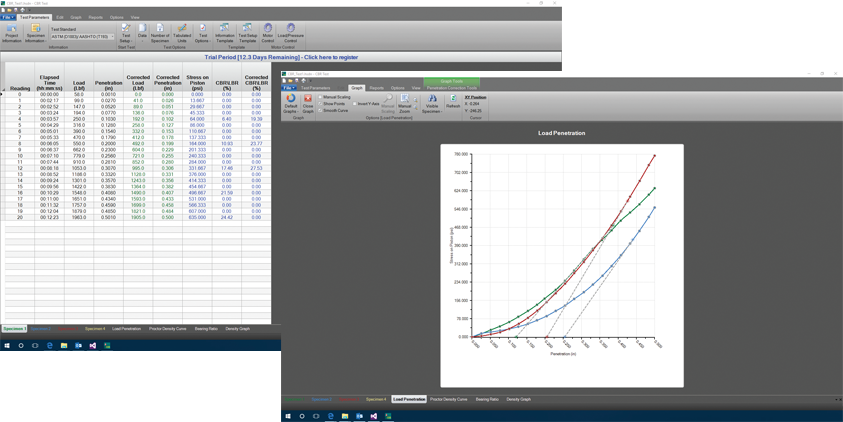Image resolution: width=843 pixels, height=422 pixels.
Task: Click the Close Graph icon
Action: click(308, 102)
